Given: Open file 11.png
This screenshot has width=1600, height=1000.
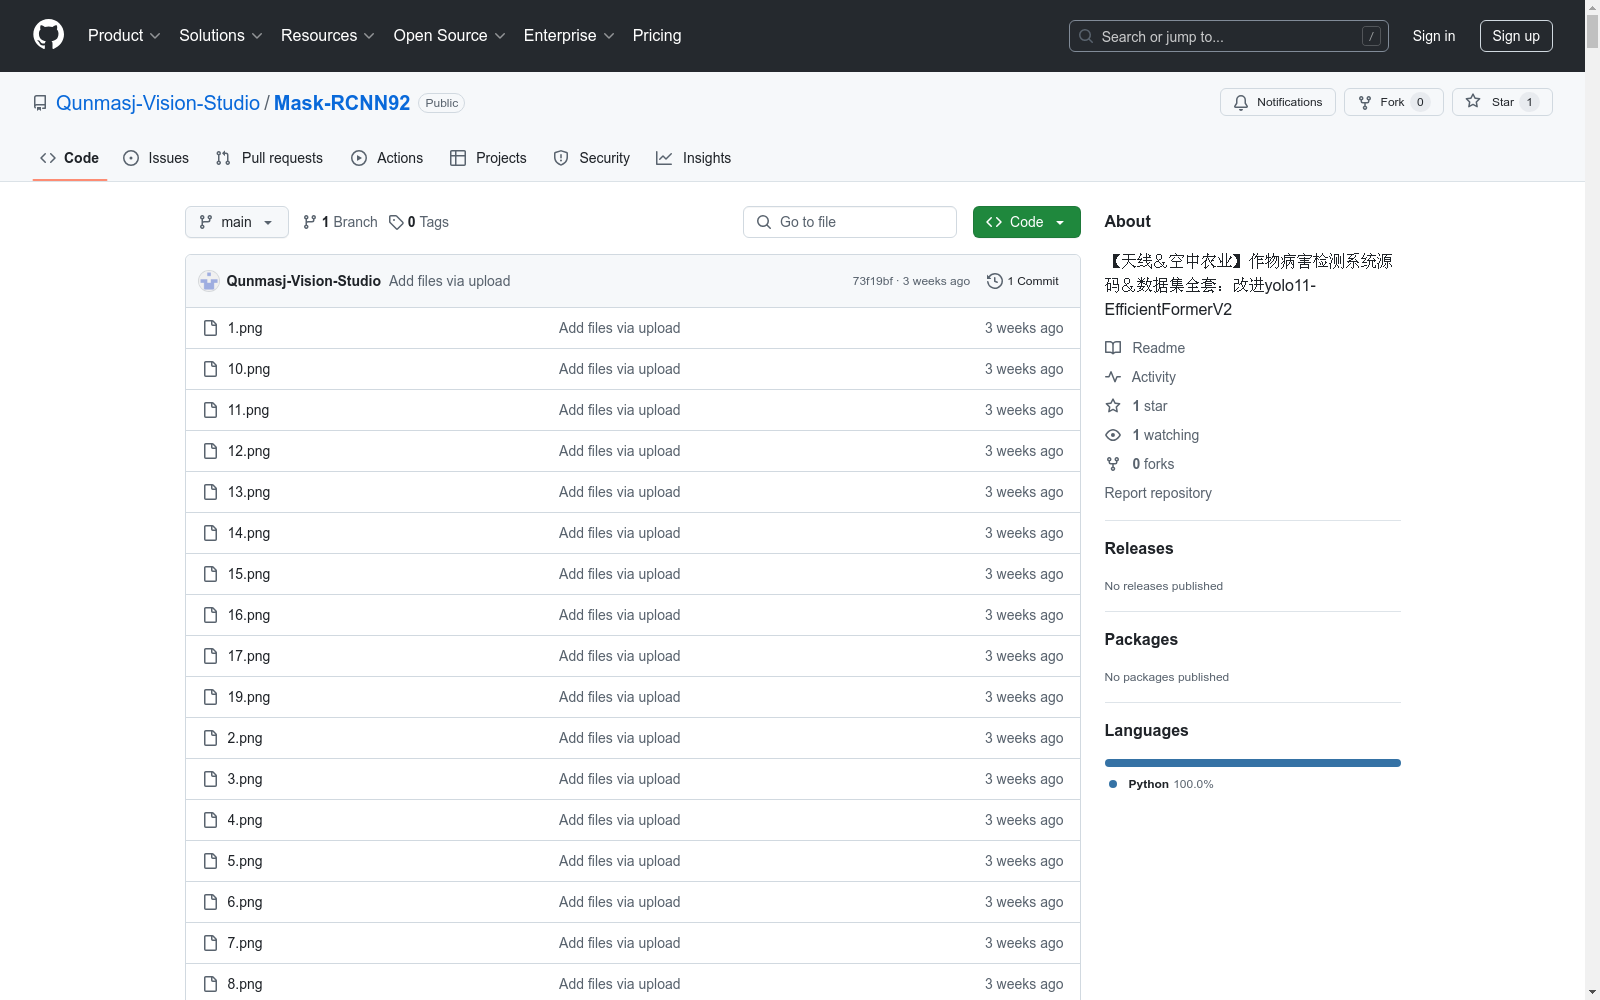Looking at the screenshot, I should pos(248,410).
